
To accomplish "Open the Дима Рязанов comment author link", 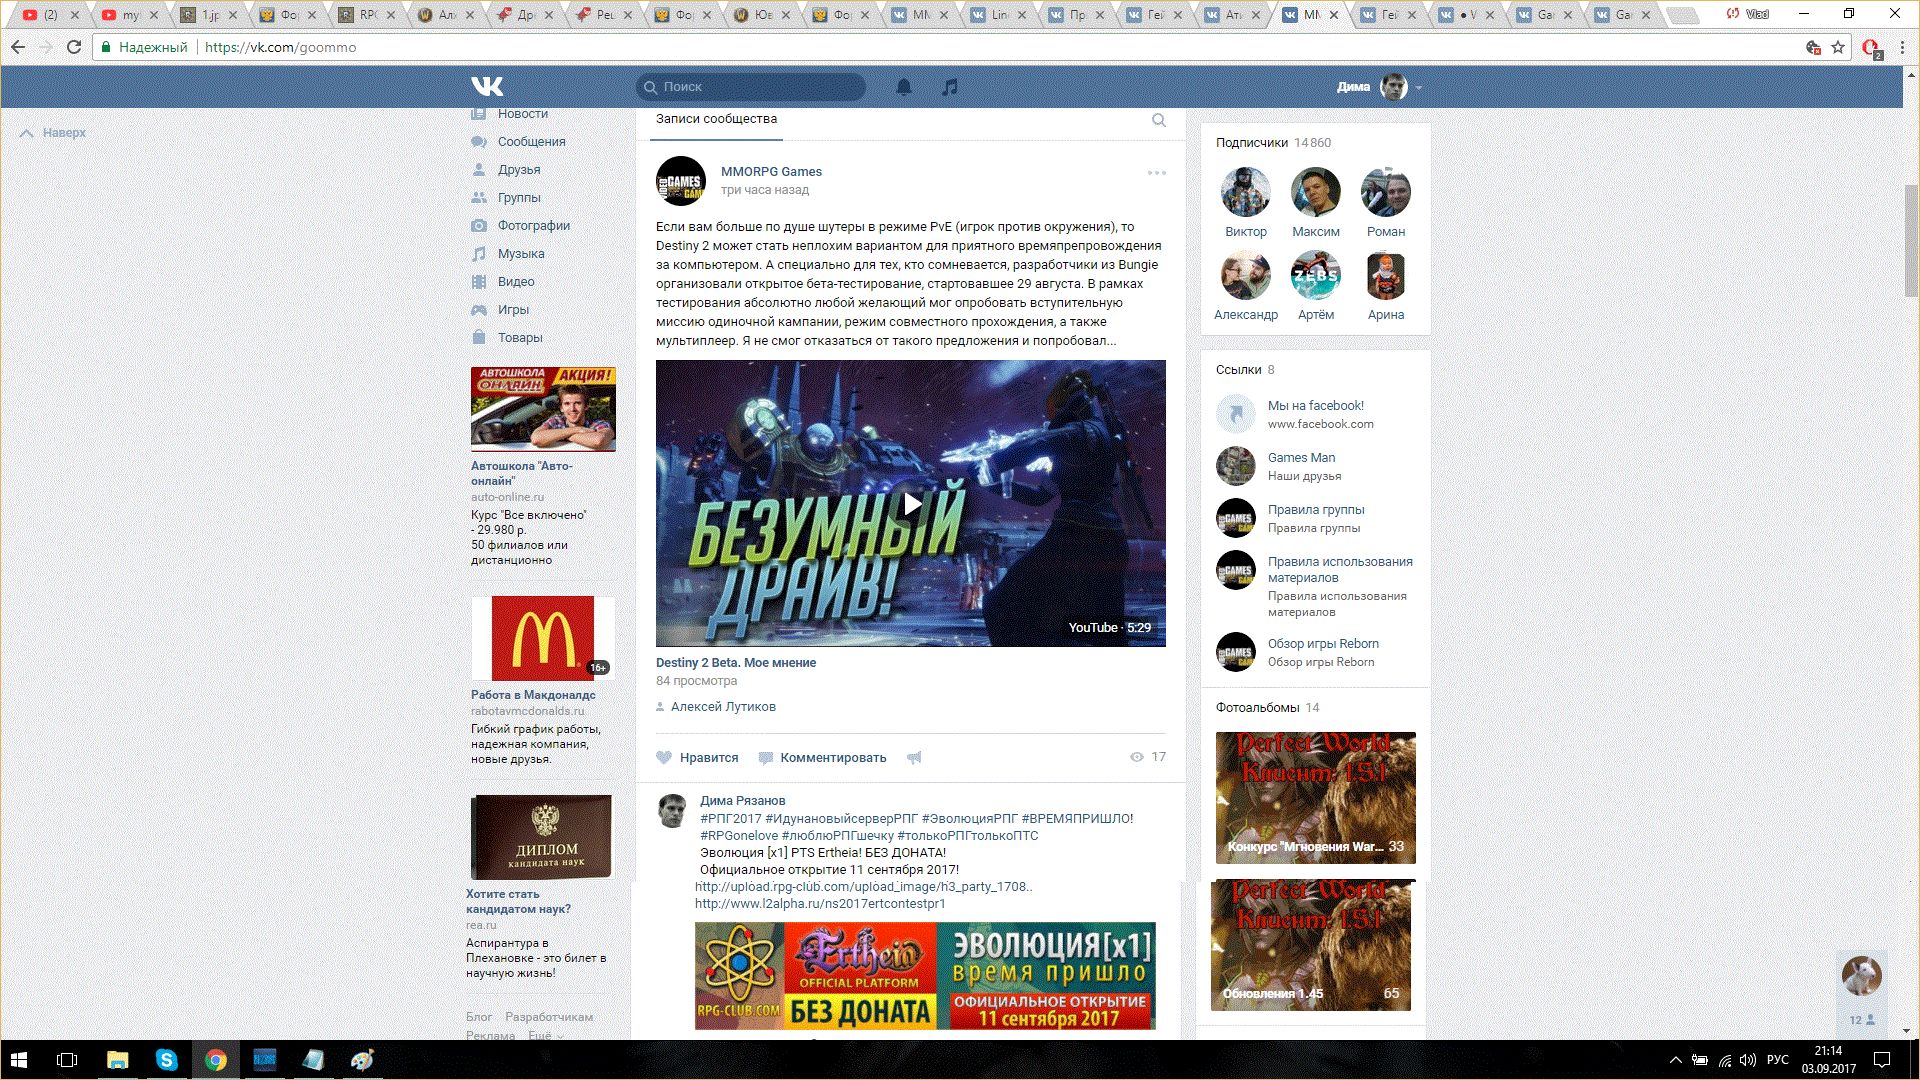I will pos(742,801).
